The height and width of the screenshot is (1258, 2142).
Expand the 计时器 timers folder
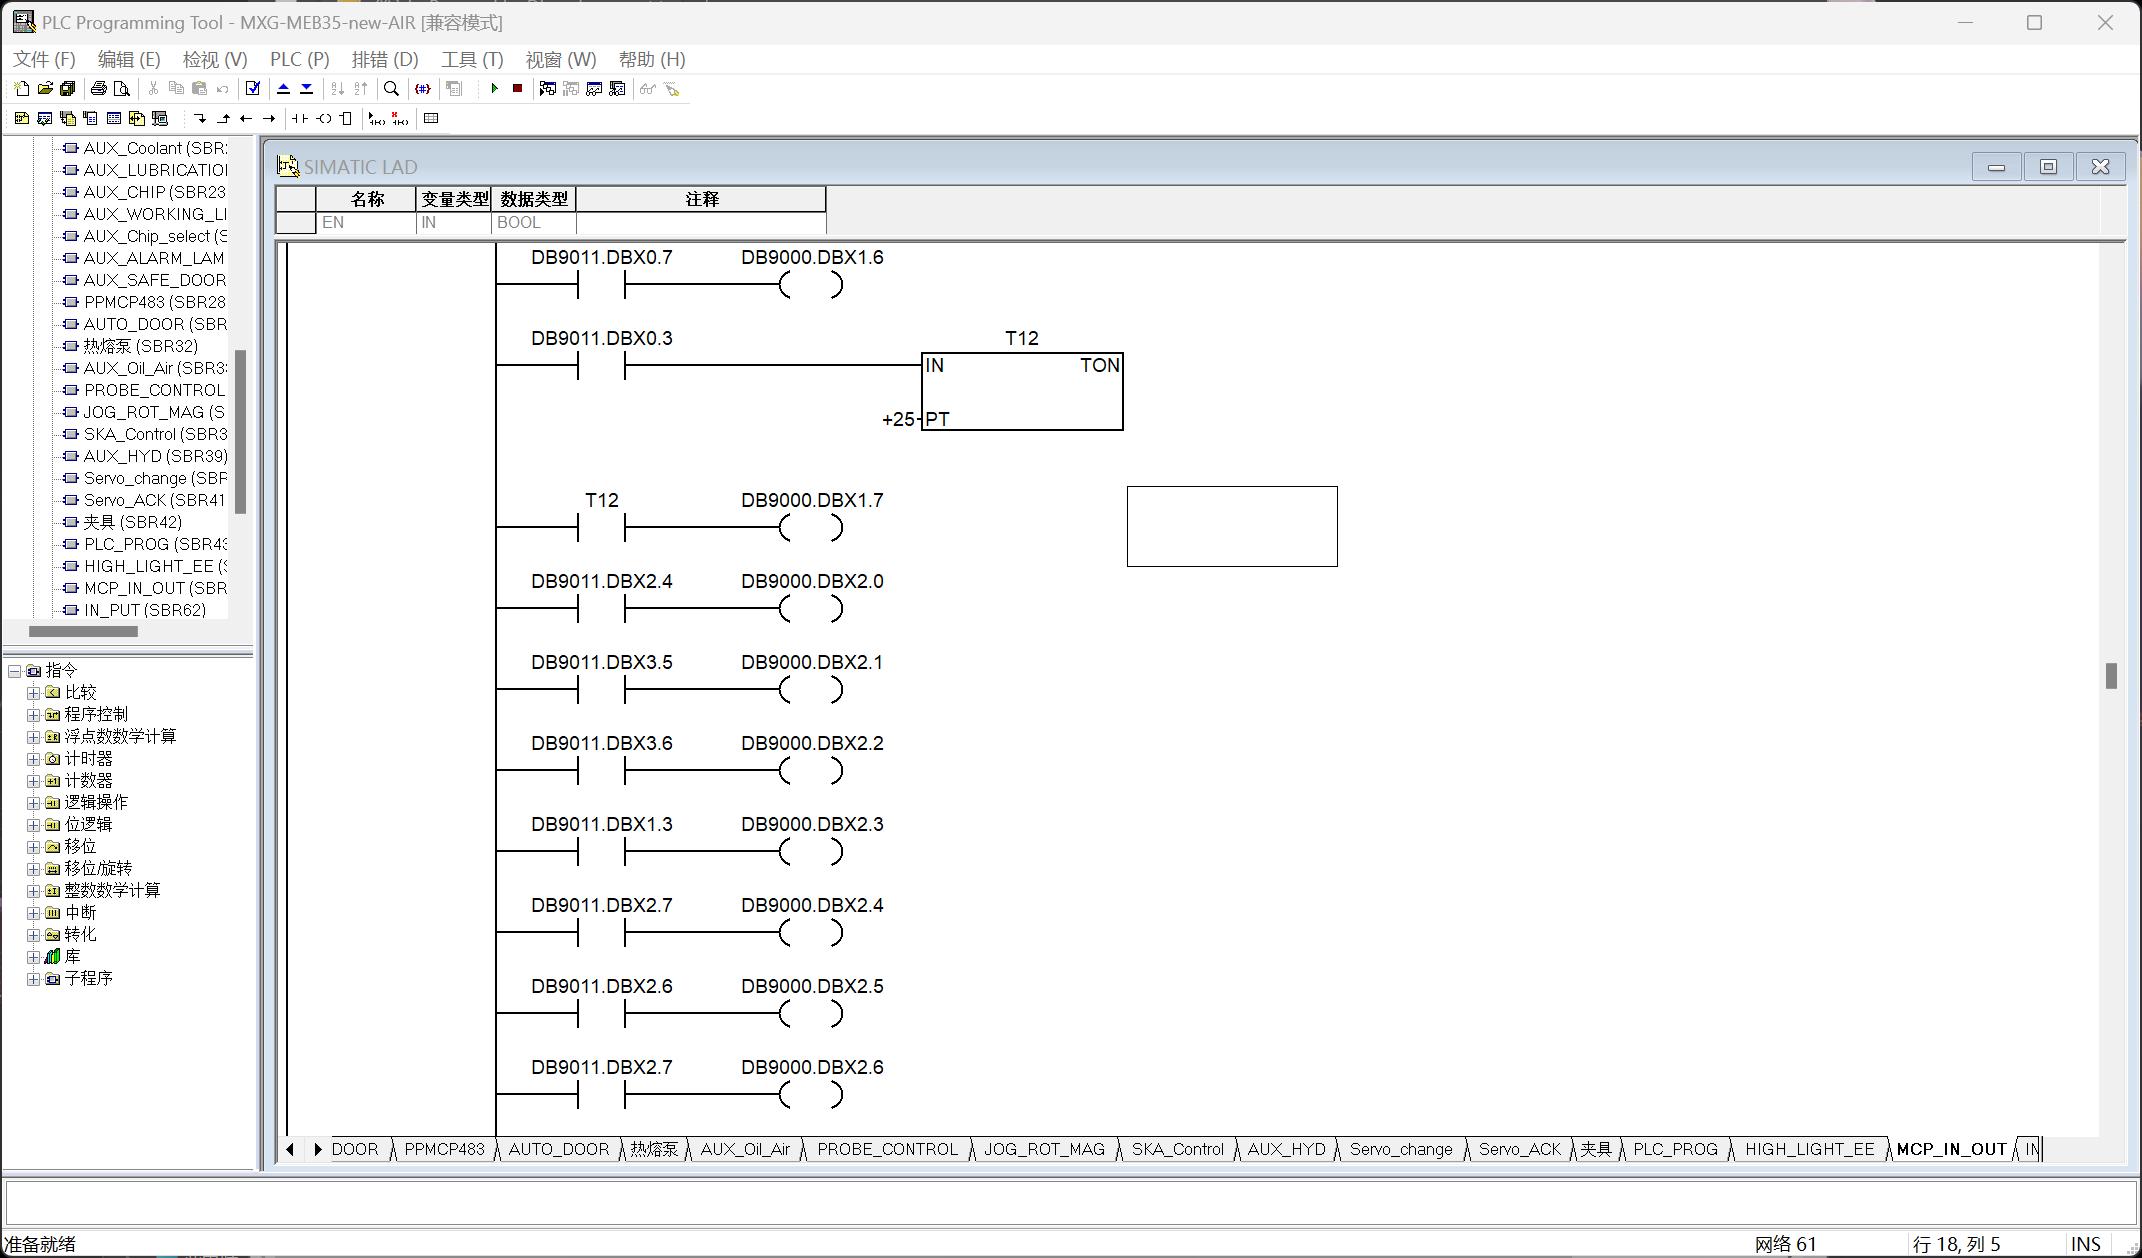click(33, 759)
